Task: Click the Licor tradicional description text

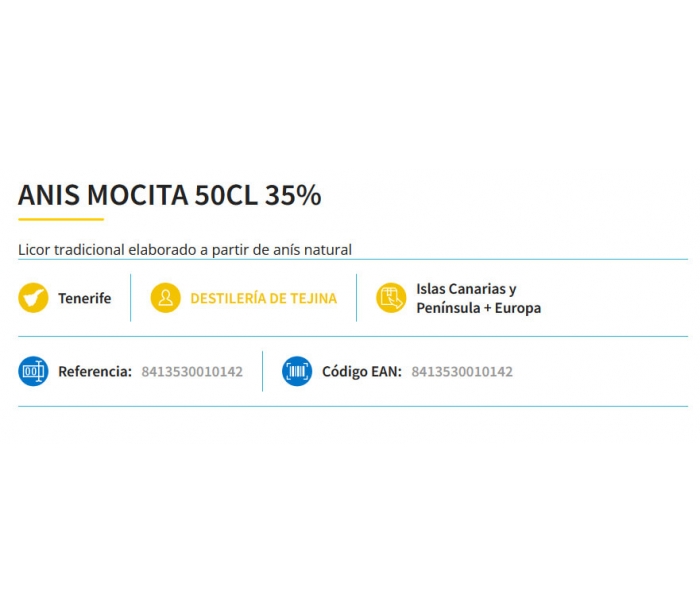Action: 185,250
